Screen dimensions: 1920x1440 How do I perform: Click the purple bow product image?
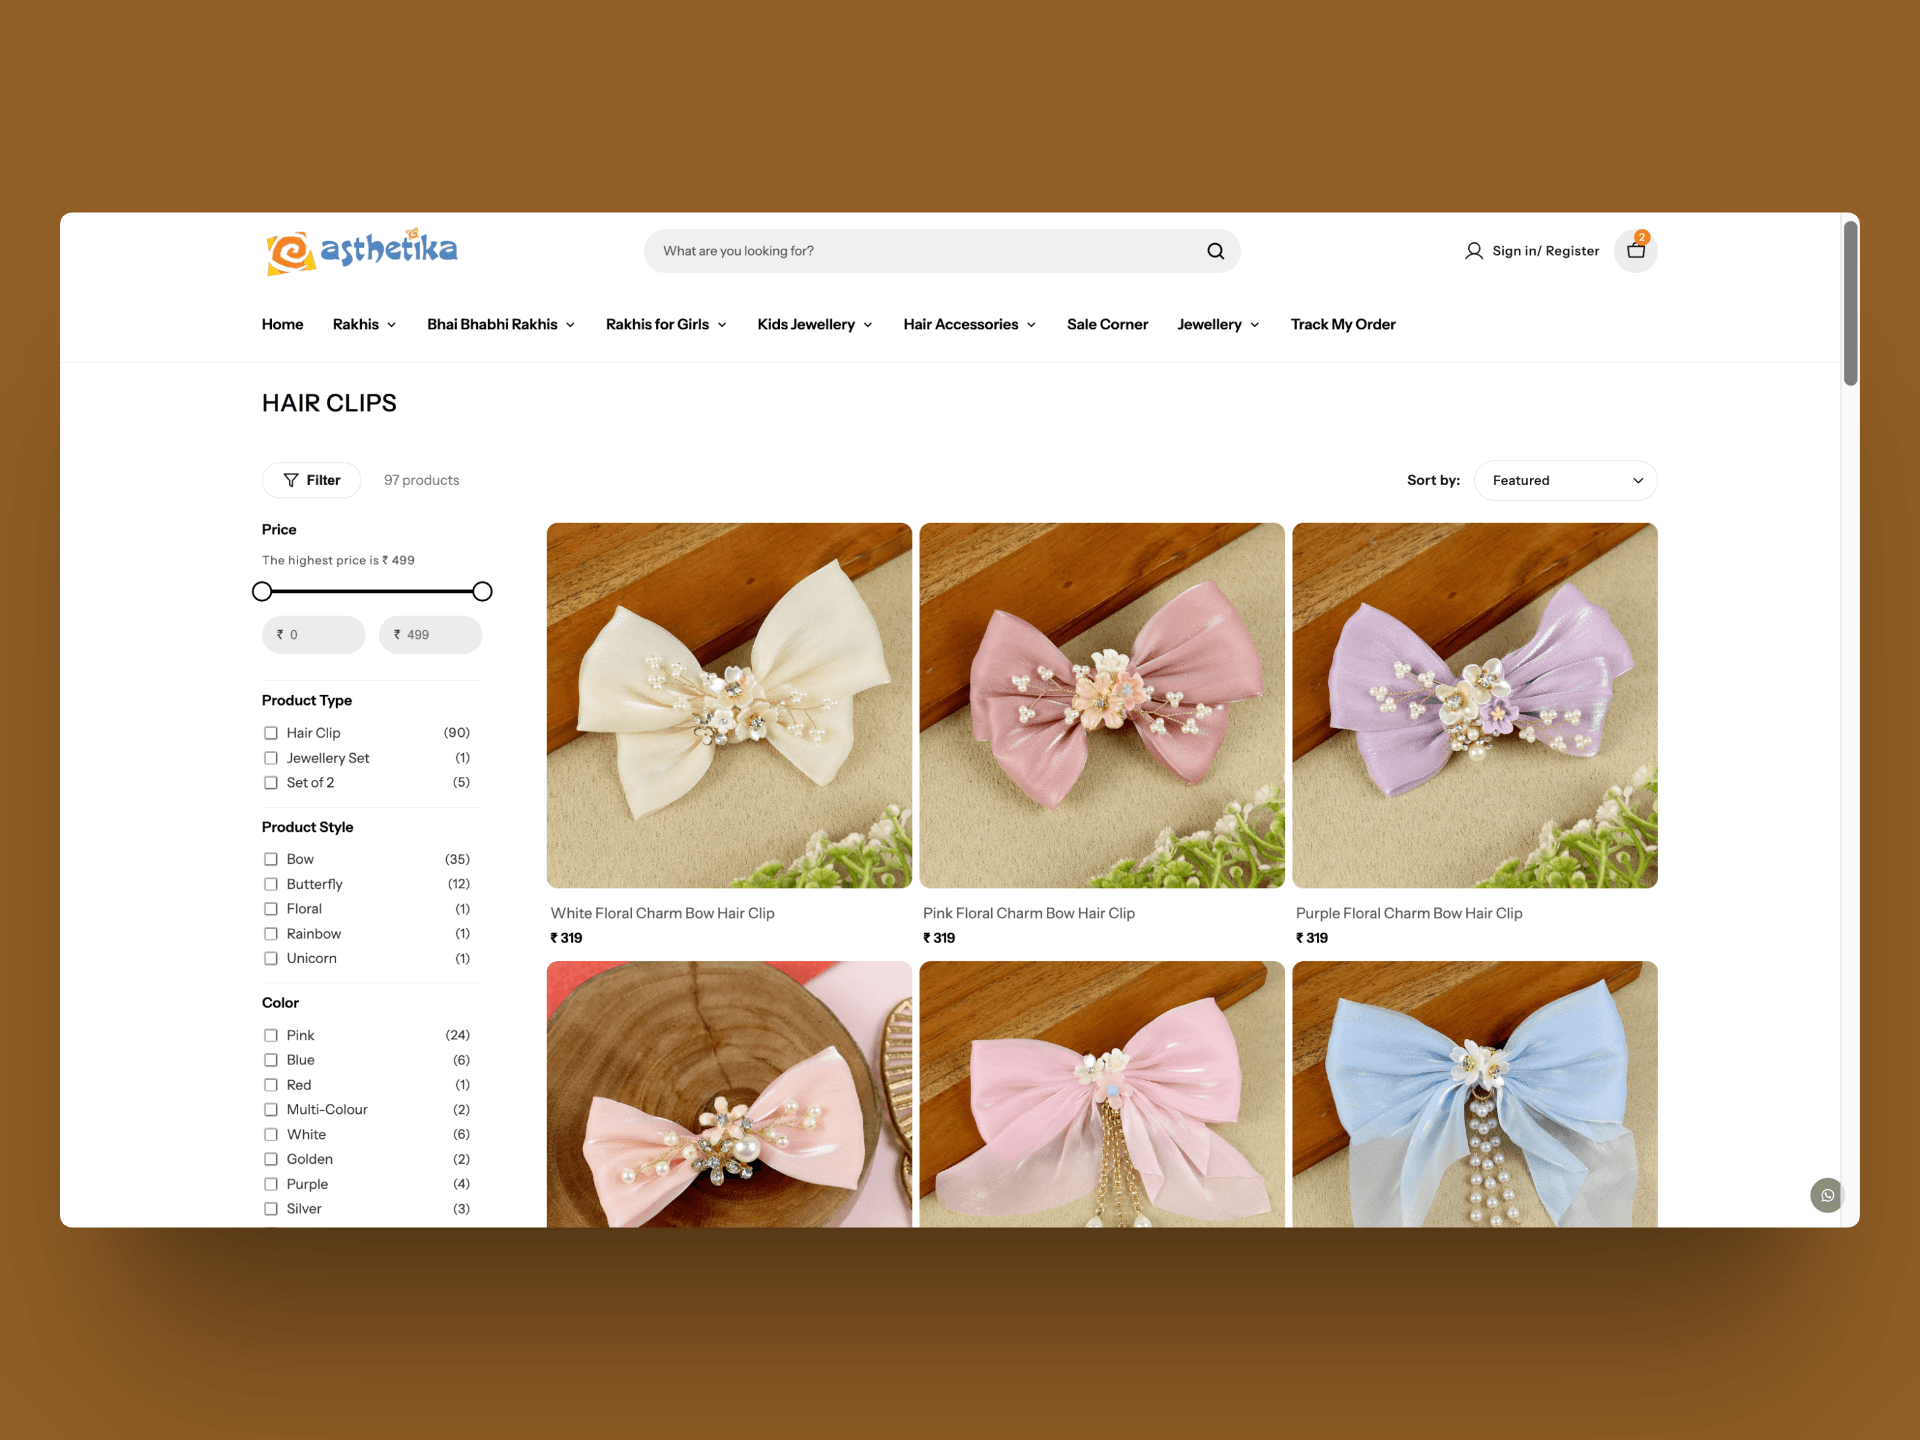(x=1474, y=705)
